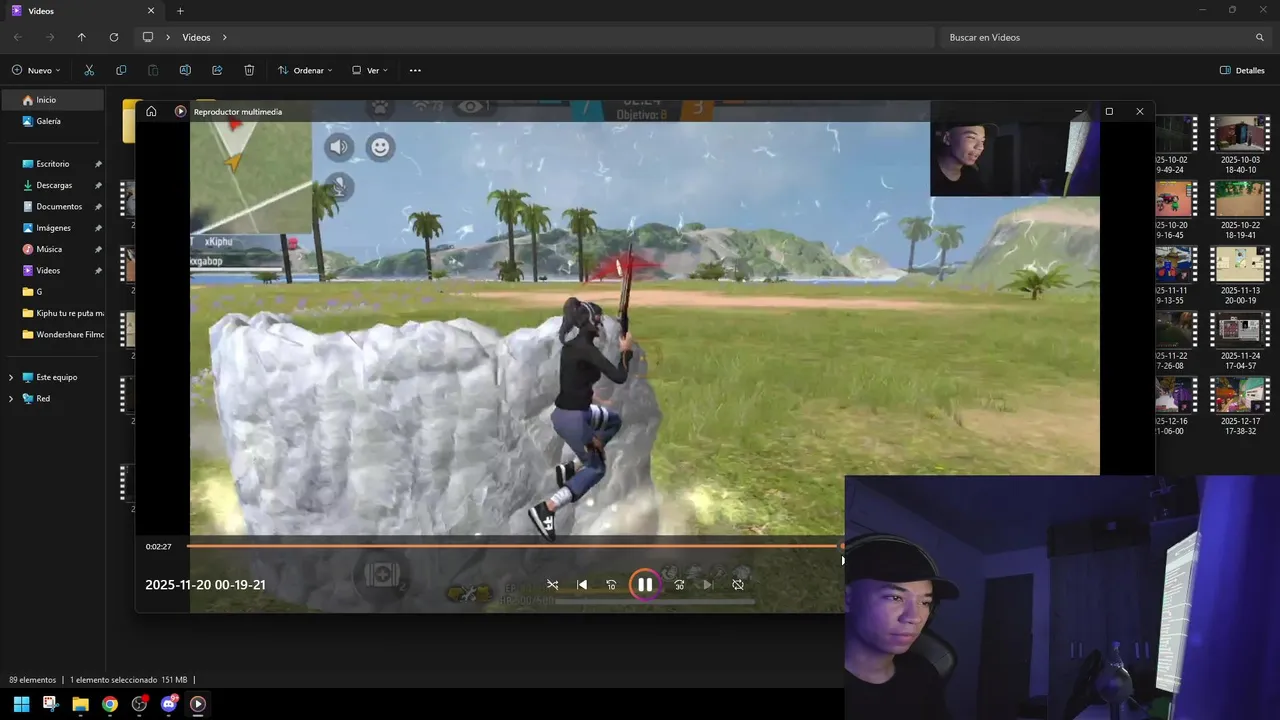Open Imágenes in the sidebar
Image resolution: width=1280 pixels, height=720 pixels.
(x=53, y=228)
